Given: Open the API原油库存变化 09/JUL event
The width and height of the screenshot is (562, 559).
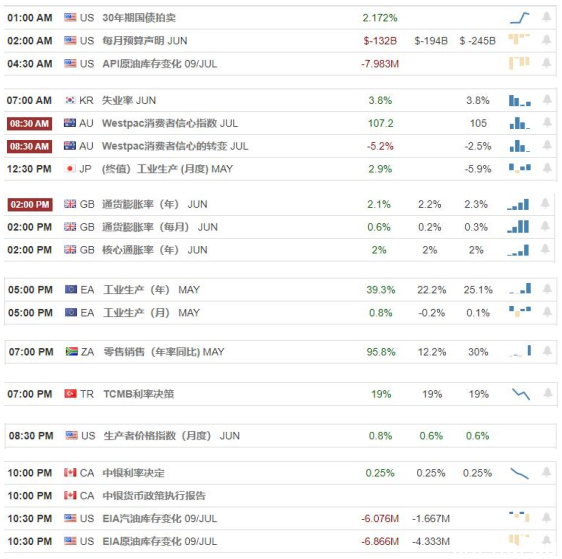Looking at the screenshot, I should pos(160,64).
